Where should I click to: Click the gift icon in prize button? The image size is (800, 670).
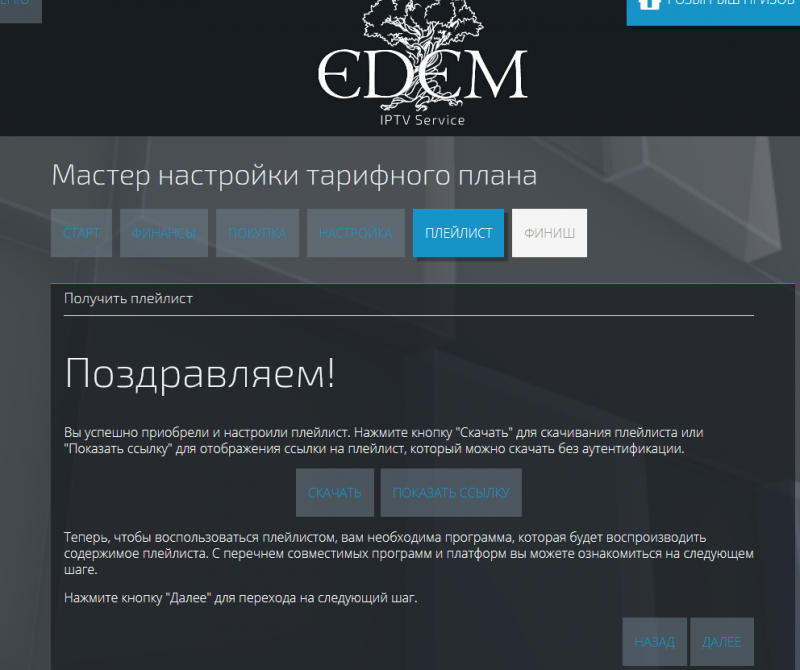[649, 3]
